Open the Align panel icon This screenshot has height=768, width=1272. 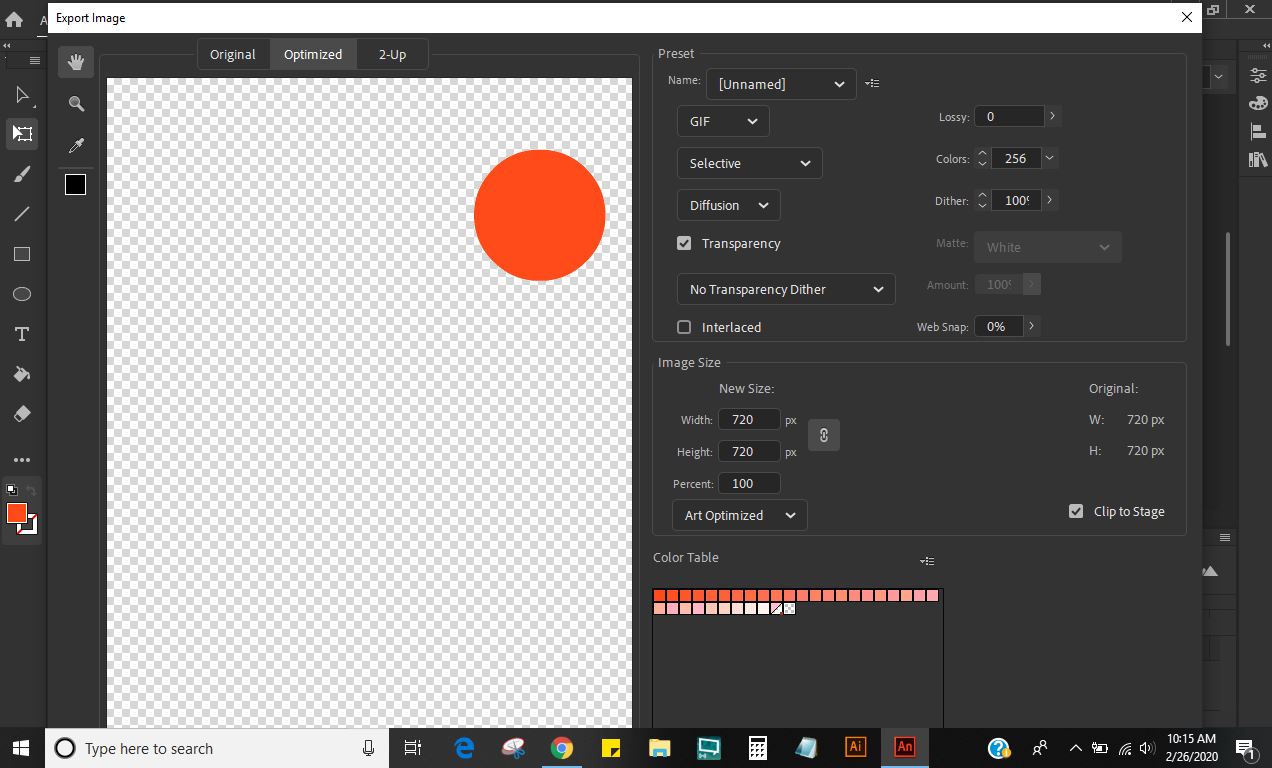coord(1257,131)
